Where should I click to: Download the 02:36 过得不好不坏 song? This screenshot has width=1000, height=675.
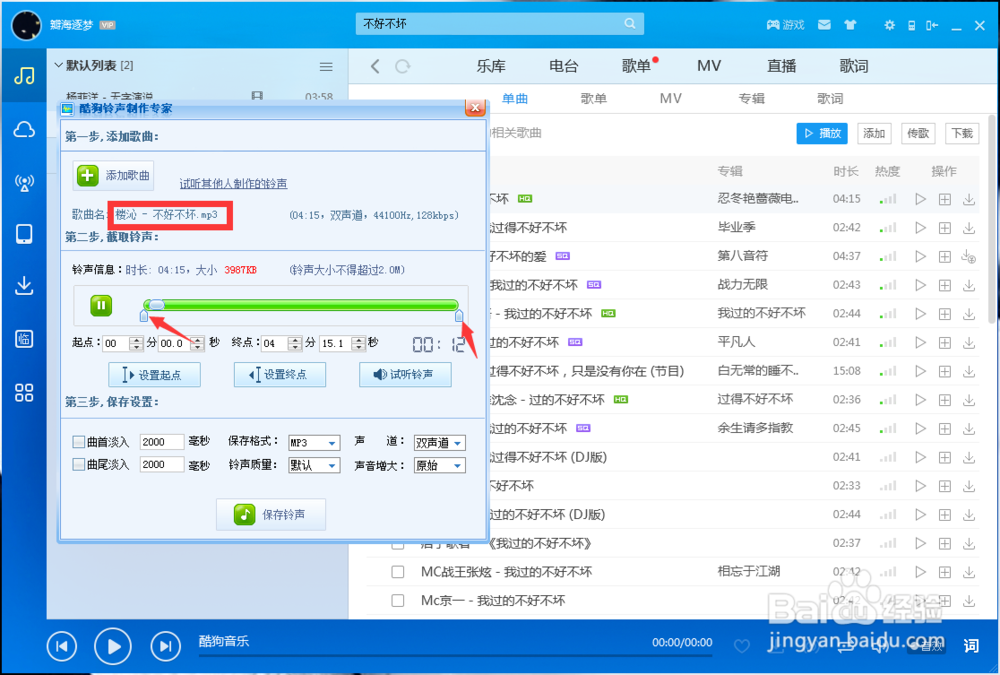point(969,400)
